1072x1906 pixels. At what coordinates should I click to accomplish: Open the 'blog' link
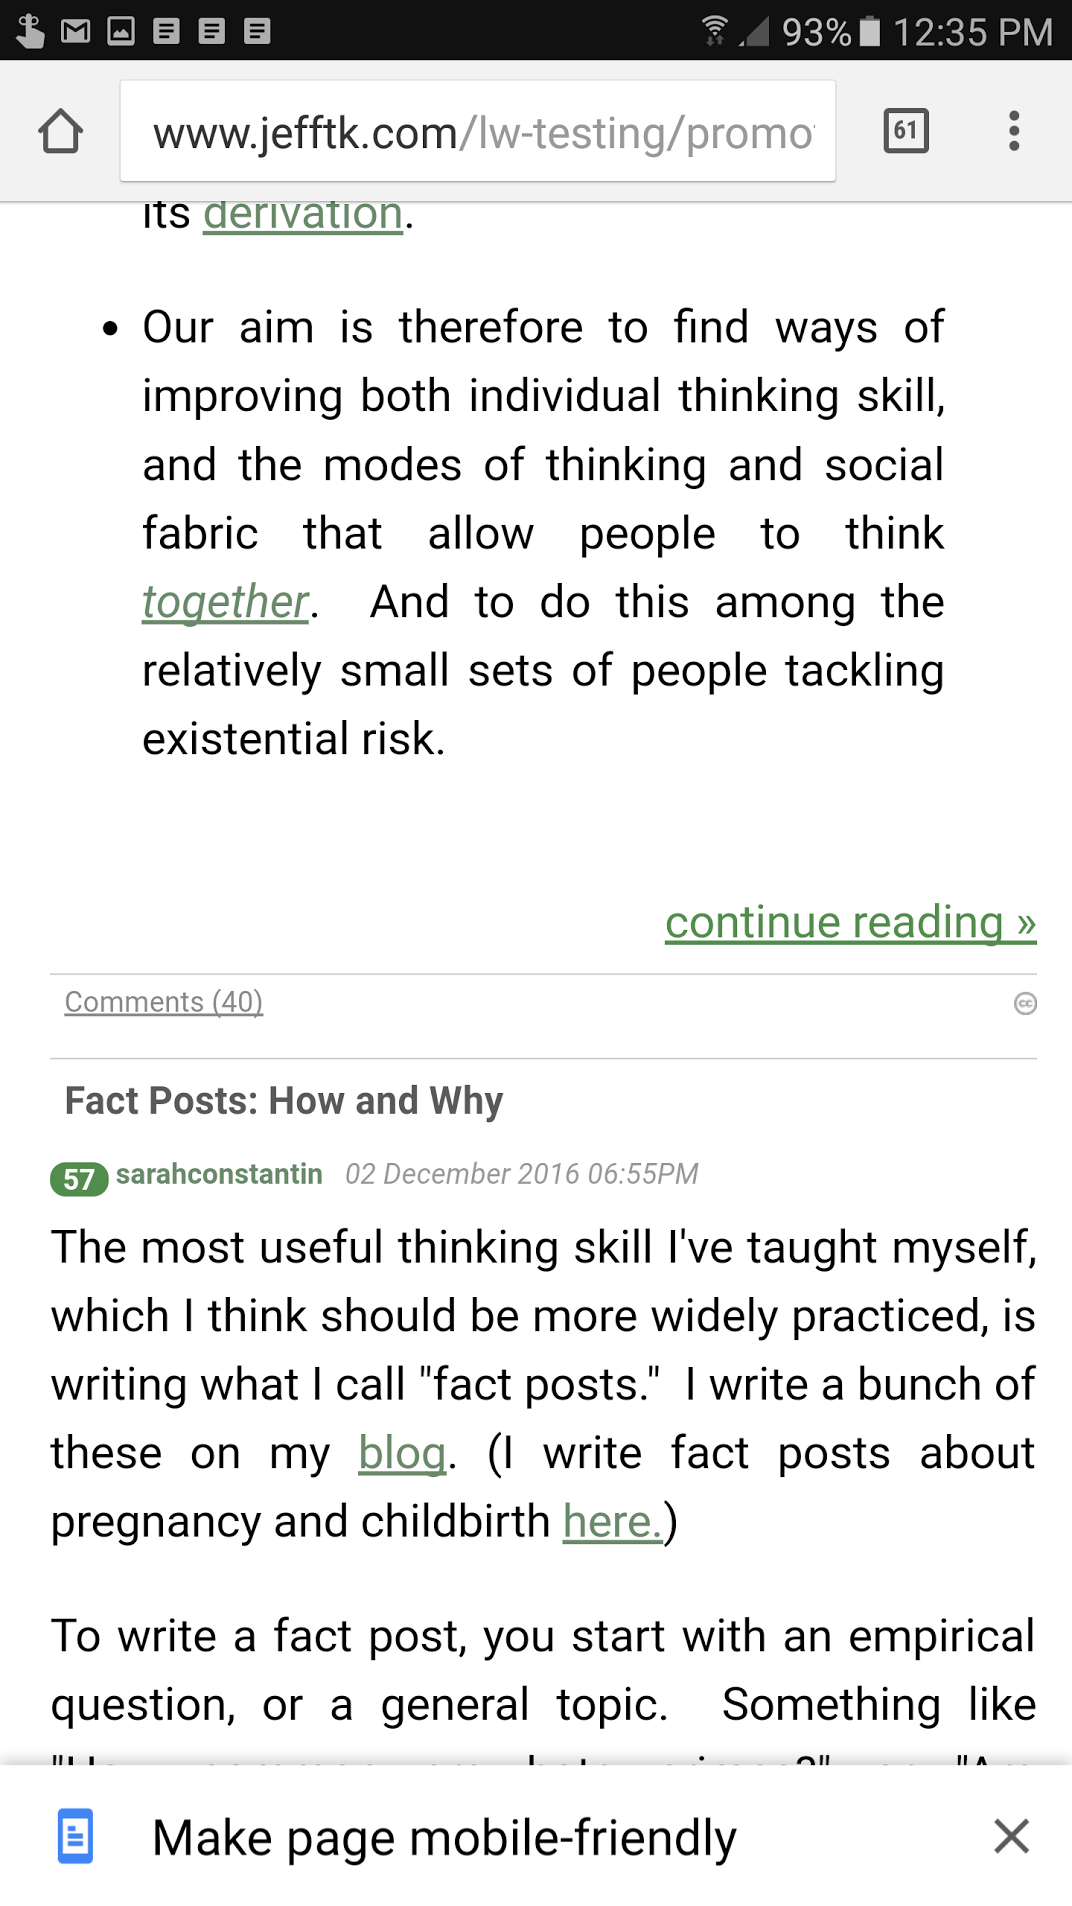[402, 1453]
